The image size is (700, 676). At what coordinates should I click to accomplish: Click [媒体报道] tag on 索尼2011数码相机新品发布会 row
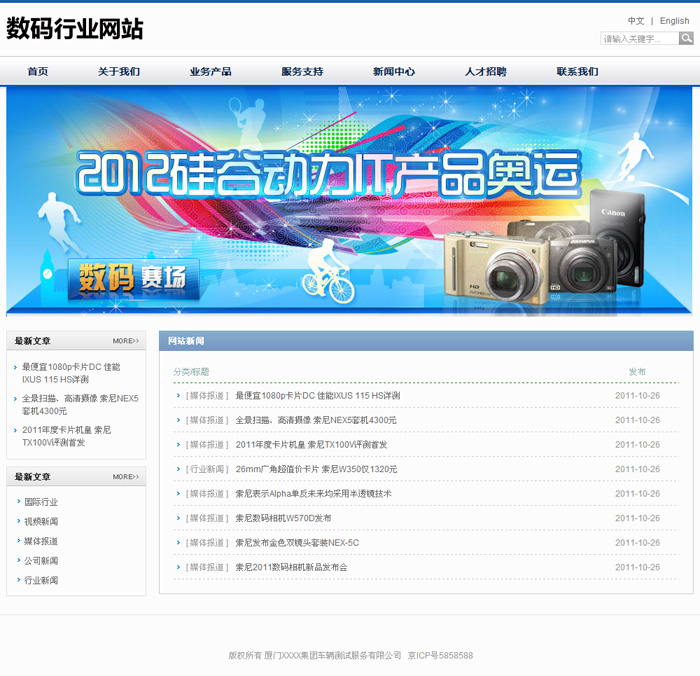pyautogui.click(x=207, y=568)
